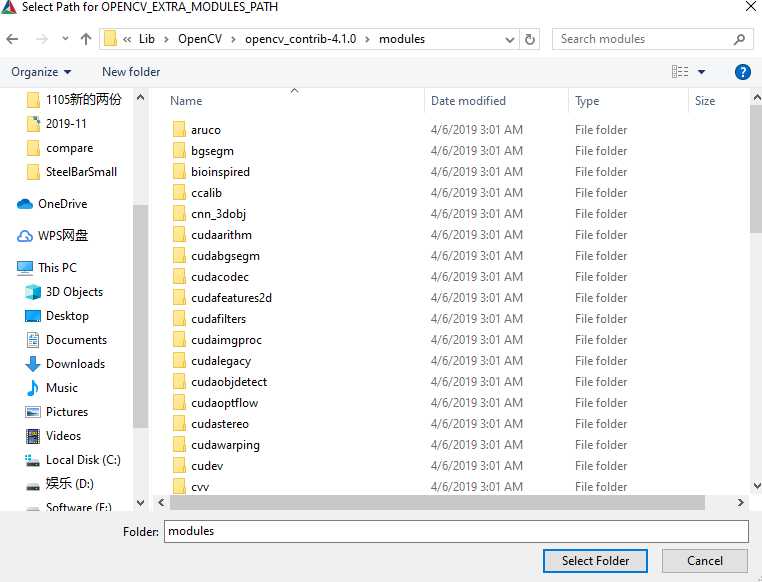Image resolution: width=762 pixels, height=582 pixels.
Task: Click the Up one level arrow
Action: (x=86, y=39)
